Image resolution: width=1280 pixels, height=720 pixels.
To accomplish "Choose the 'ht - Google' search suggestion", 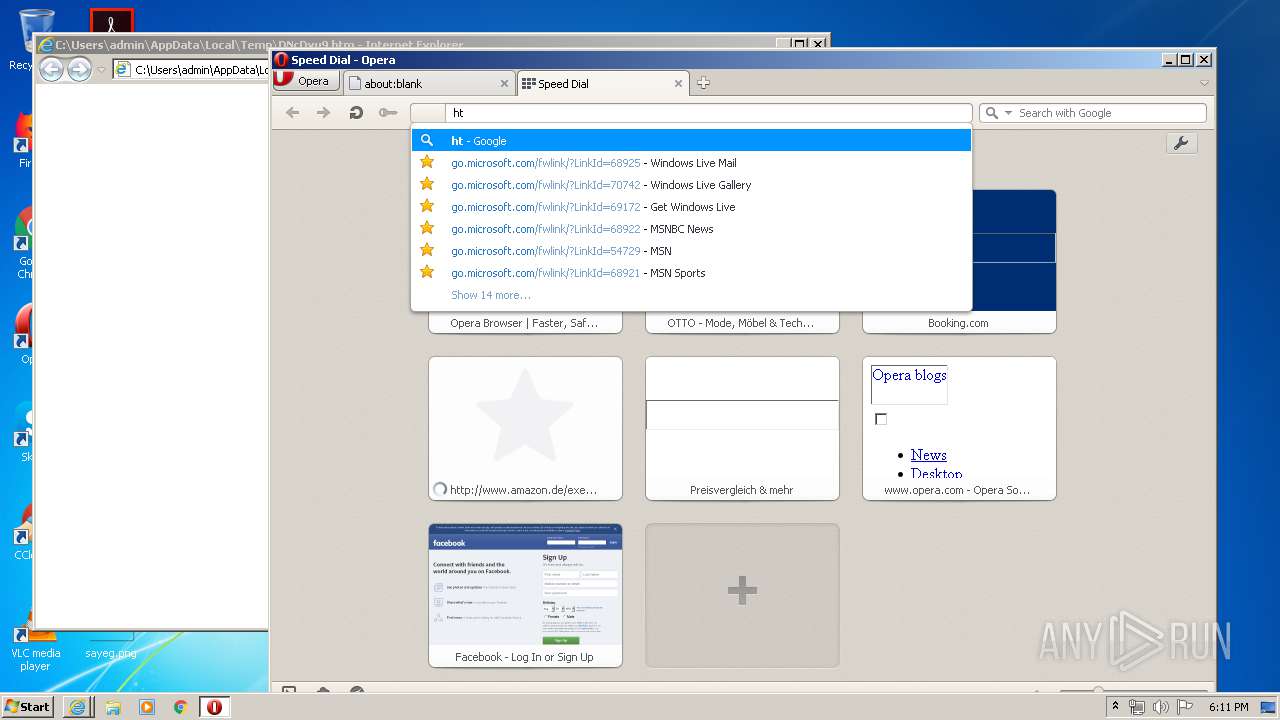I will click(x=691, y=141).
